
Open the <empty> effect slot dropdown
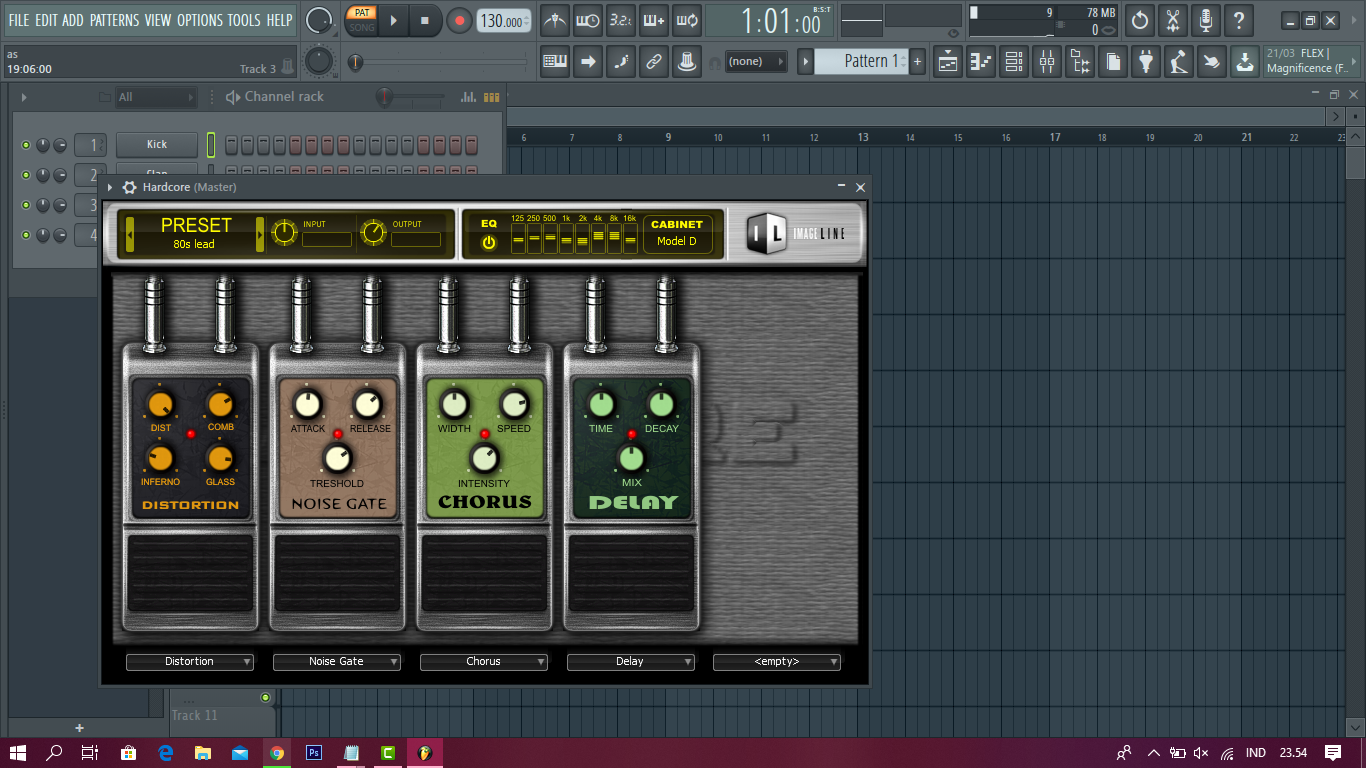coord(777,662)
